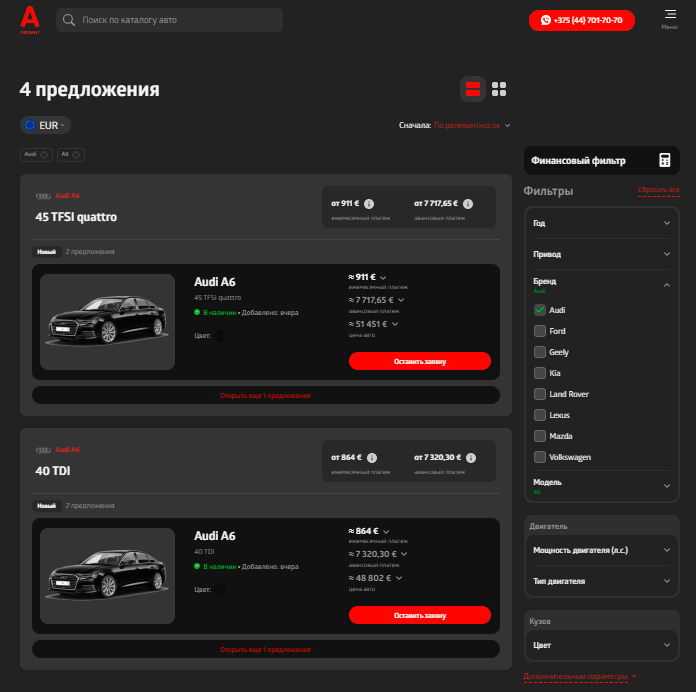Switch to grid view layout icon
Image resolution: width=696 pixels, height=692 pixels.
499,89
